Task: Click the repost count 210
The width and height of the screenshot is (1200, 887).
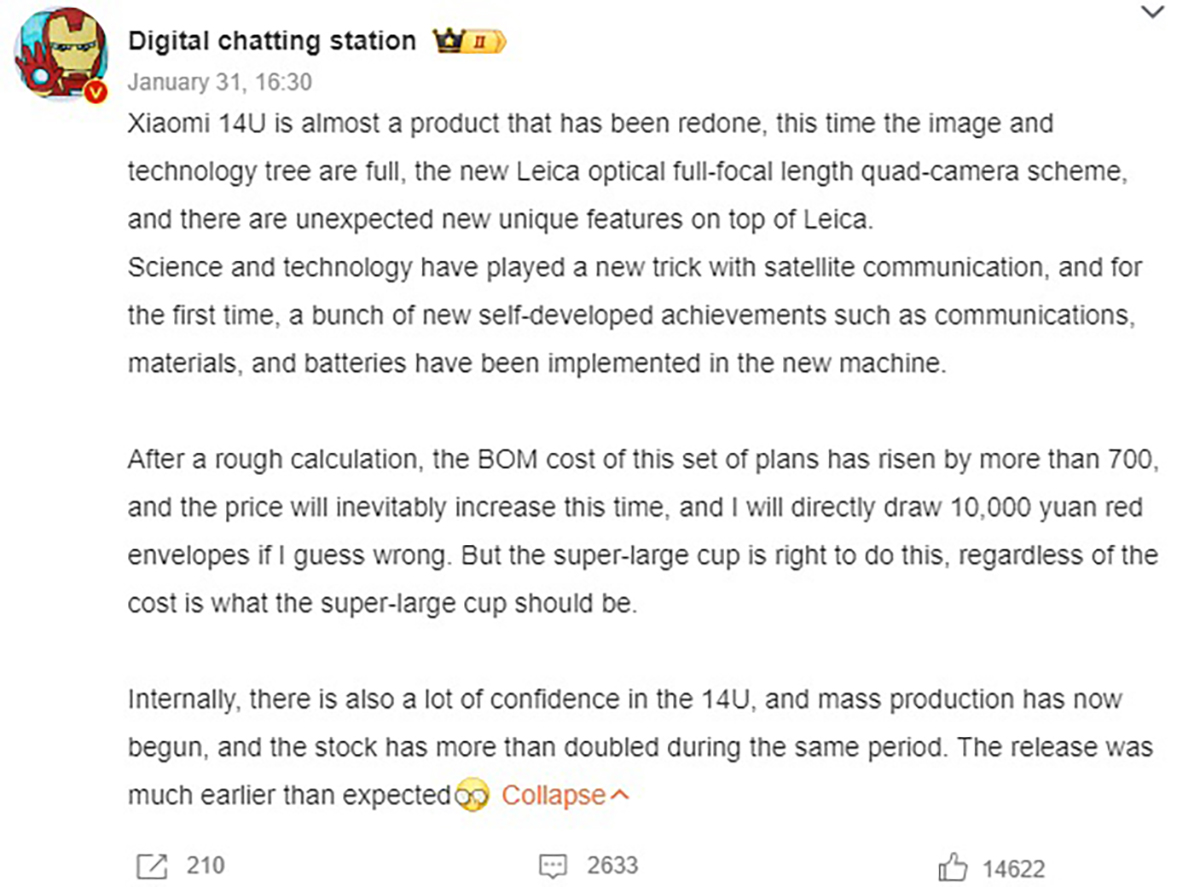Action: click(206, 866)
